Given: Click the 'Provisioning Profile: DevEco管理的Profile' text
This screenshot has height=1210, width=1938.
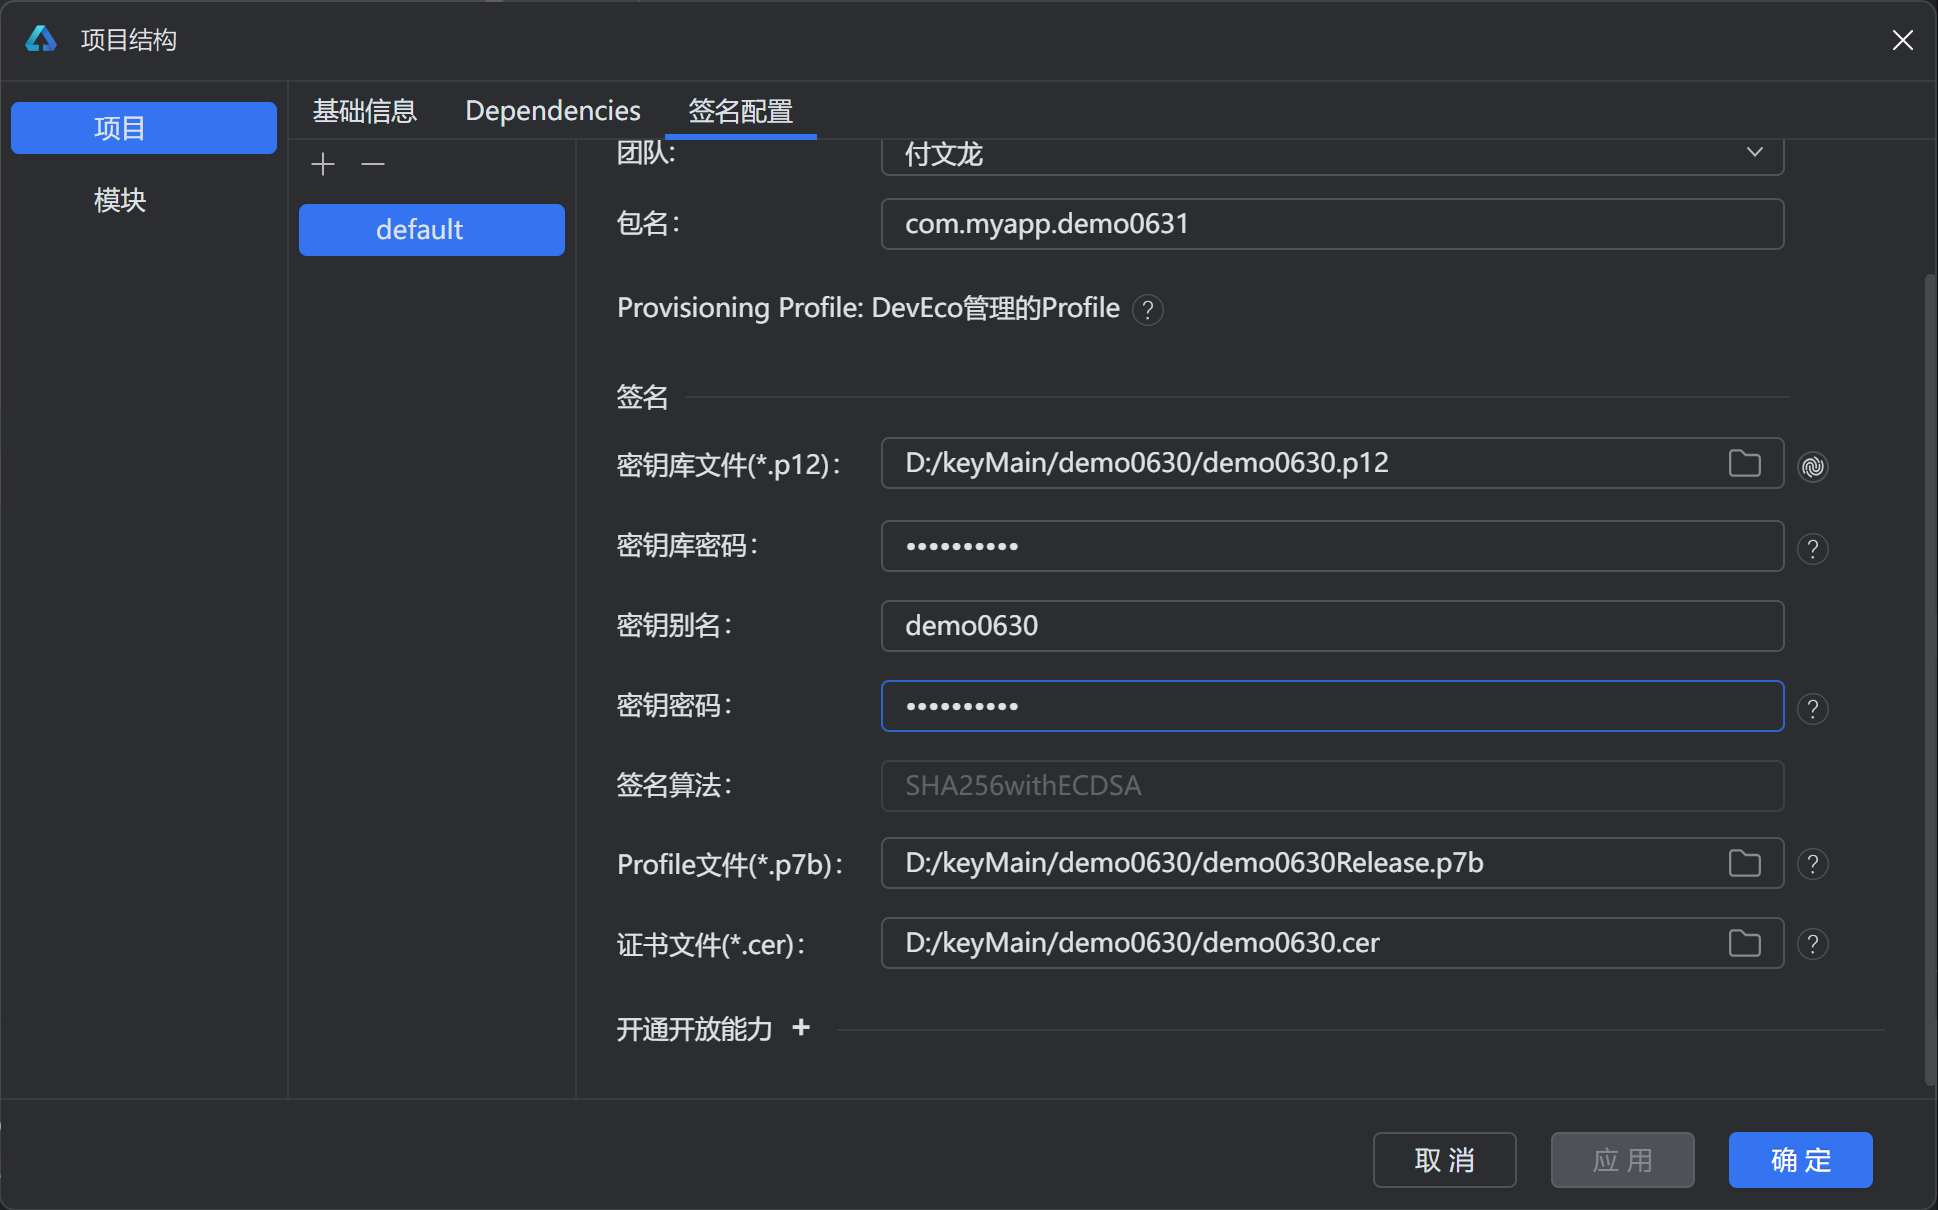Looking at the screenshot, I should [868, 308].
